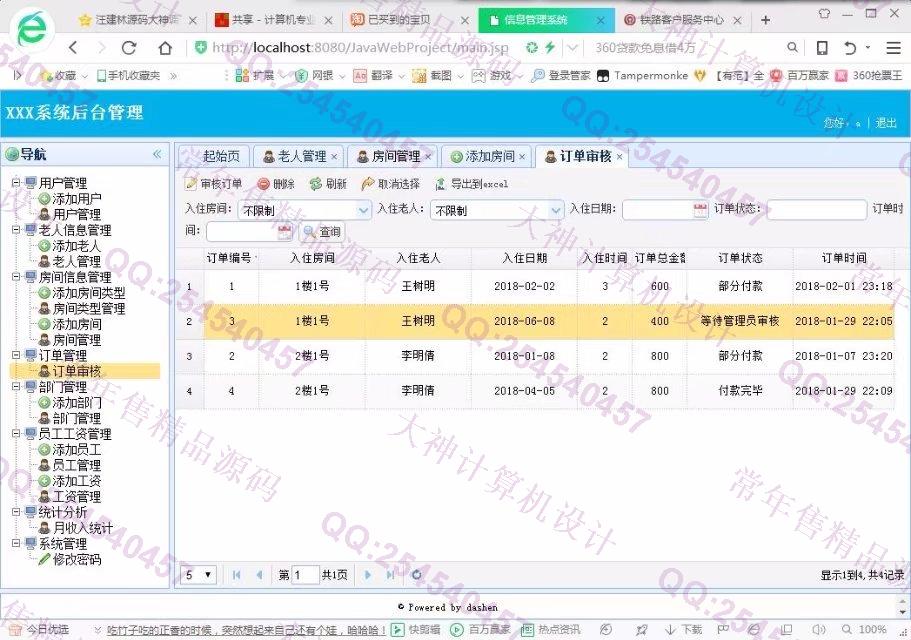
Task: Go to next page in pagination
Action: [367, 575]
